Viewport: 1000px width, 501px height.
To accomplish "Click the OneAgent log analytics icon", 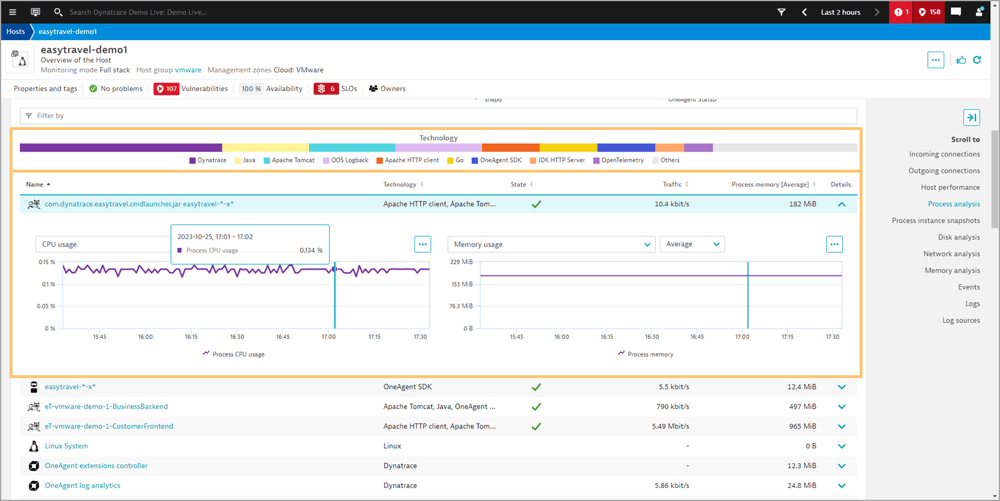I will point(34,486).
